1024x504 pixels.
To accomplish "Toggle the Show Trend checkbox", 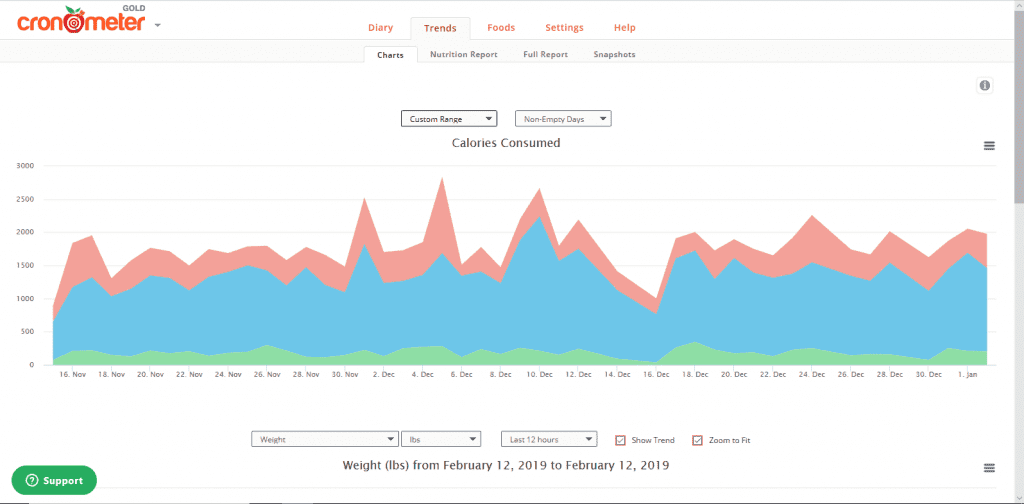I will pos(620,440).
